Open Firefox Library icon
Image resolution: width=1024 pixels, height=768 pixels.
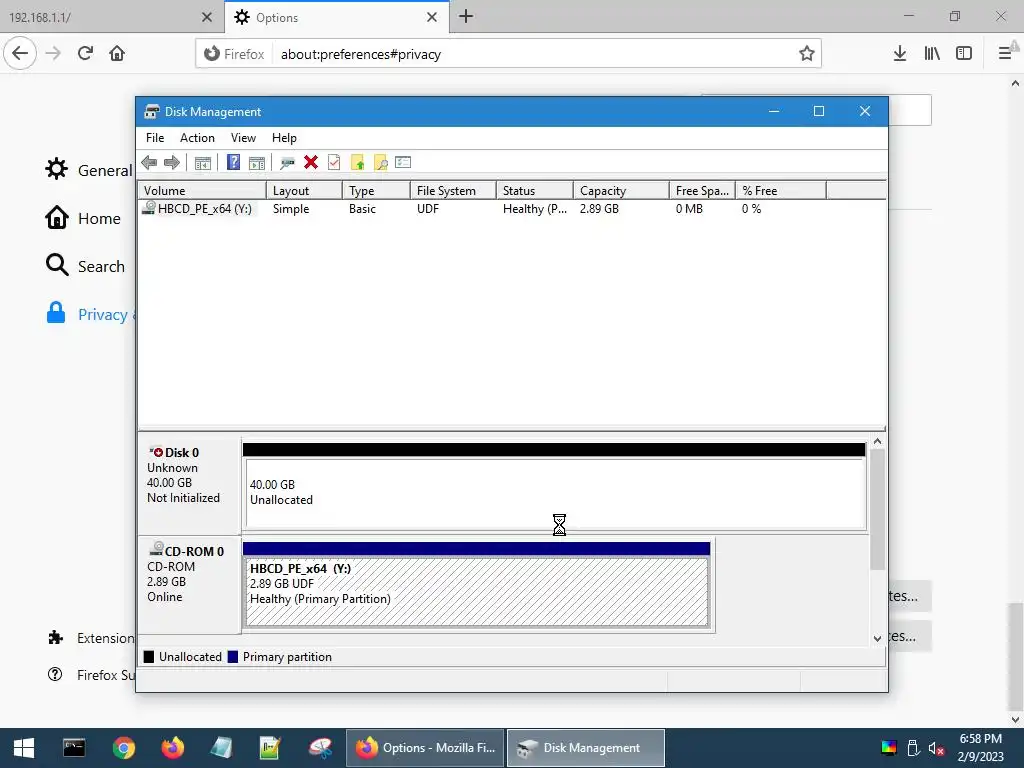tap(932, 54)
